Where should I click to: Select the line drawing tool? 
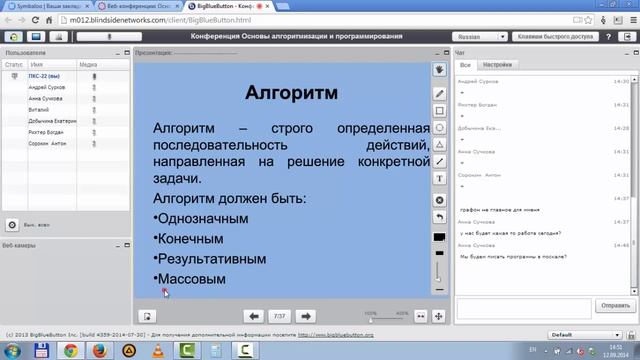(x=439, y=162)
